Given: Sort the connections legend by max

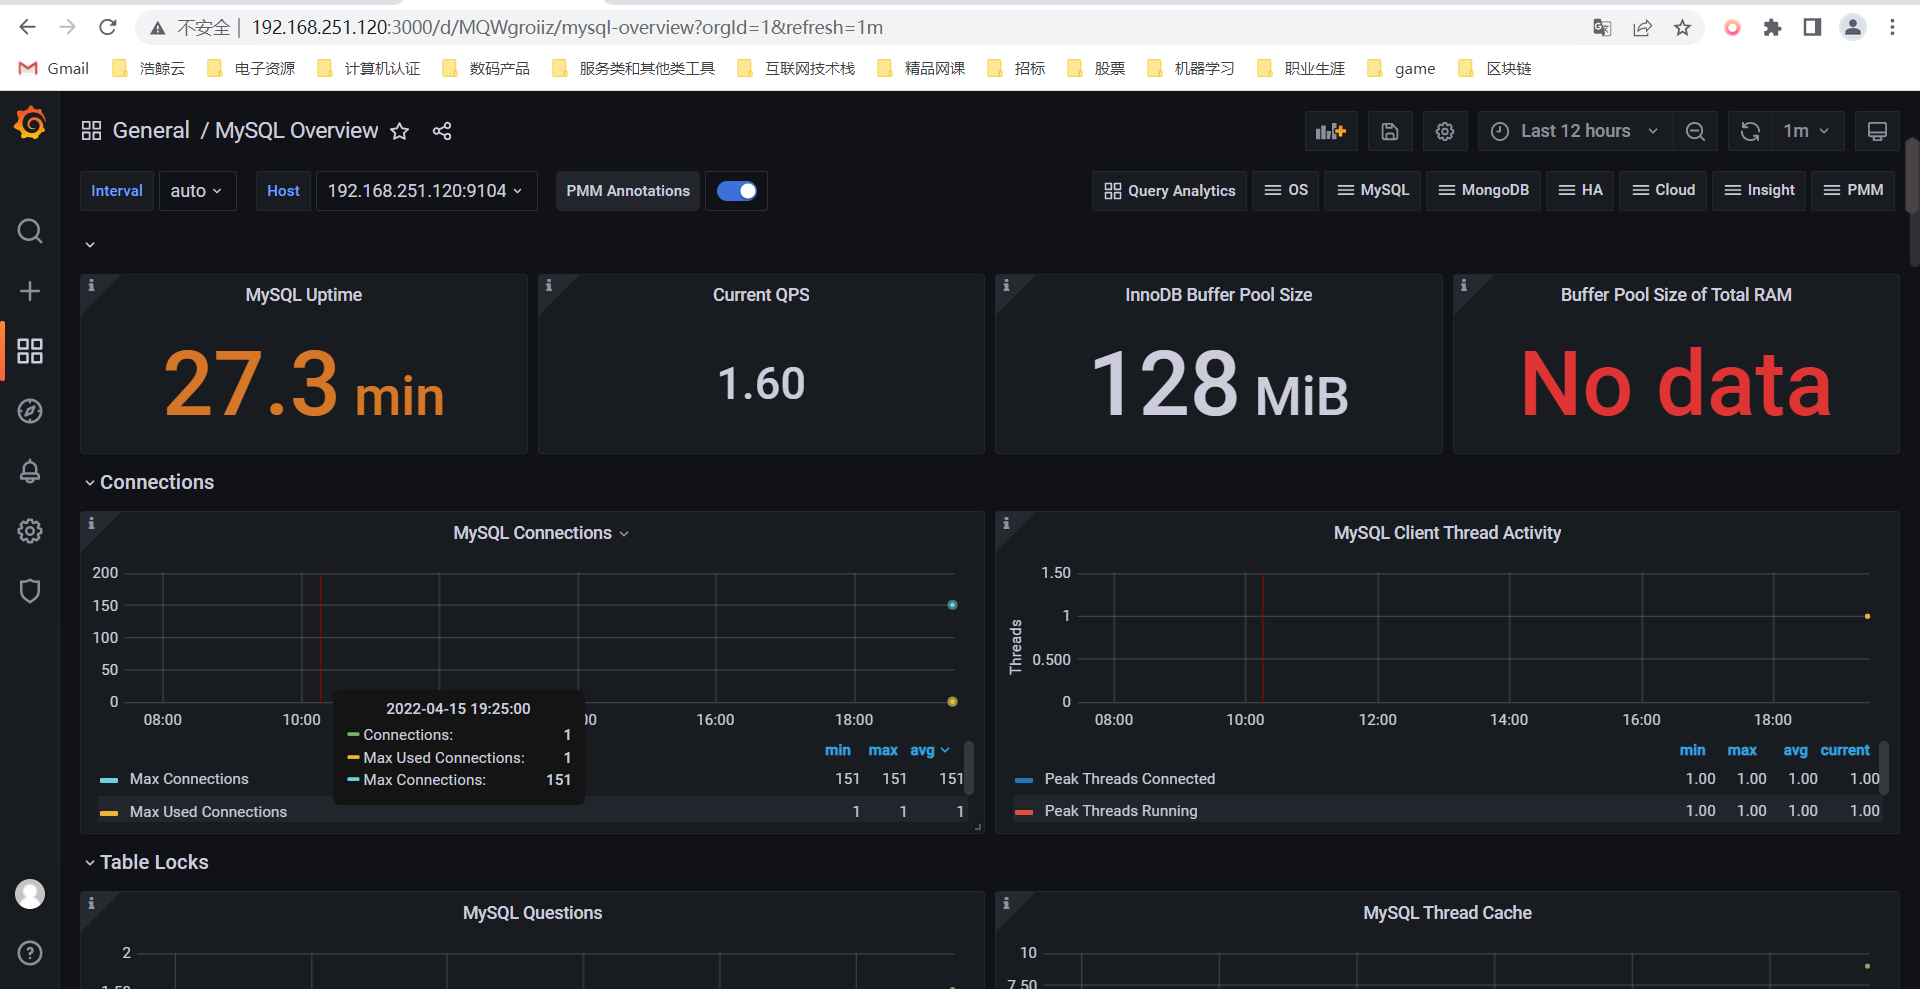Looking at the screenshot, I should [883, 750].
